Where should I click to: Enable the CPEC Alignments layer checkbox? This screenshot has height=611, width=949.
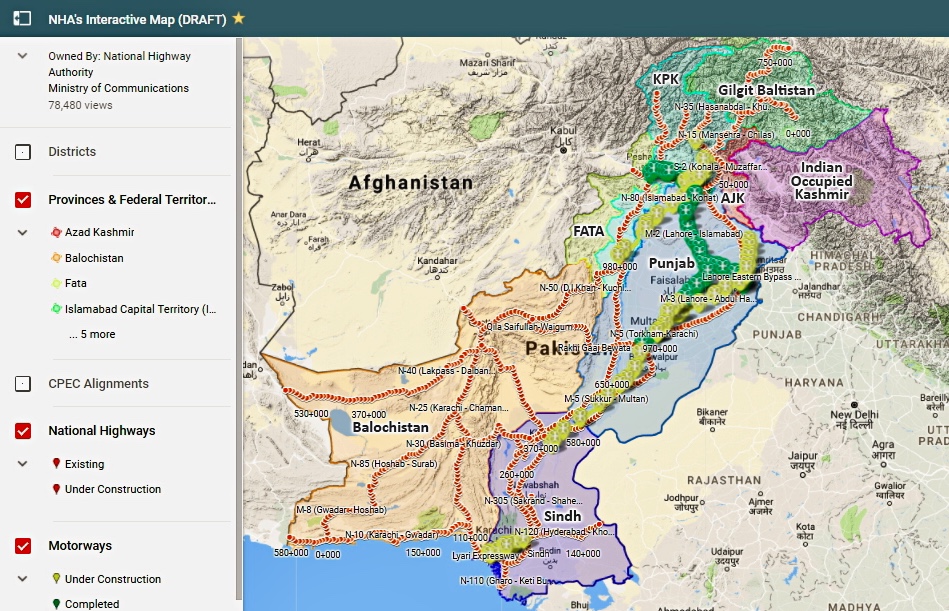pos(23,384)
